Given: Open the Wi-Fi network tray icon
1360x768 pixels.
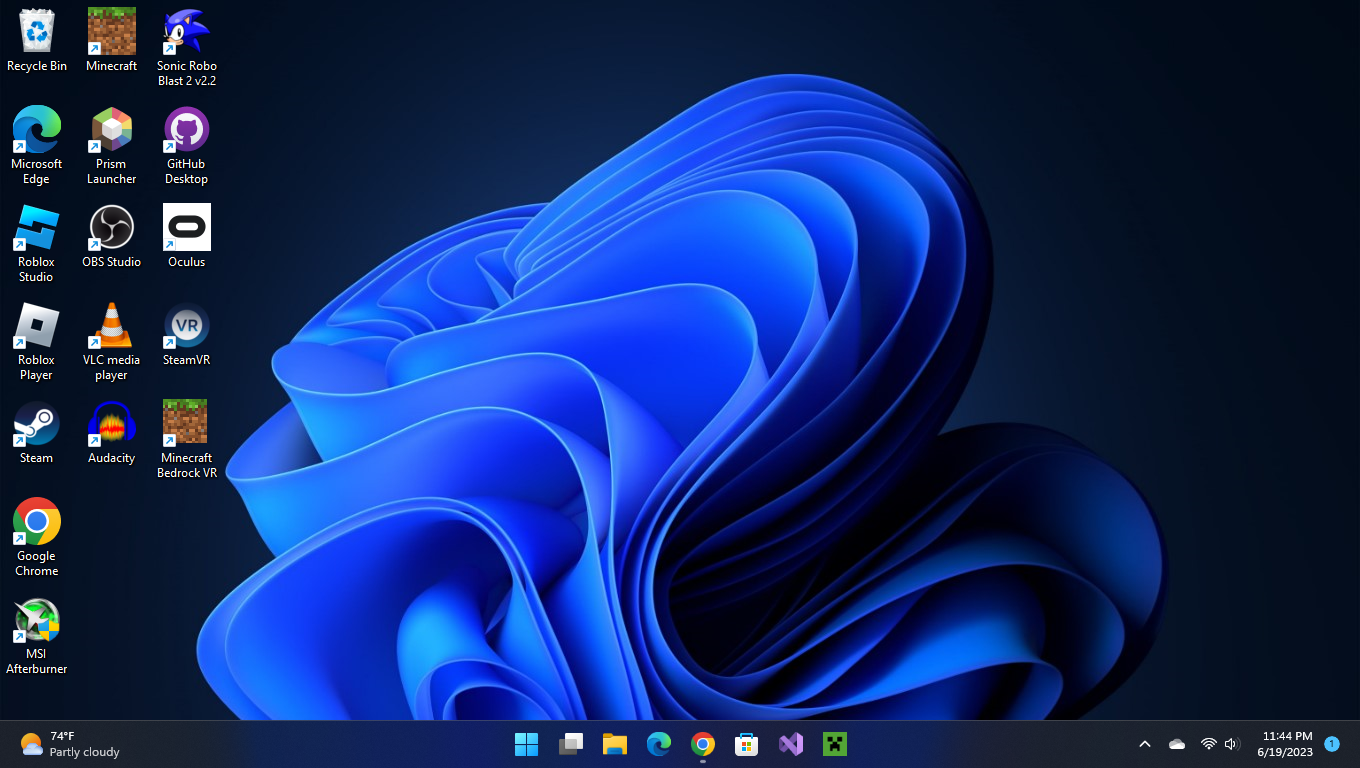Looking at the screenshot, I should (x=1208, y=744).
